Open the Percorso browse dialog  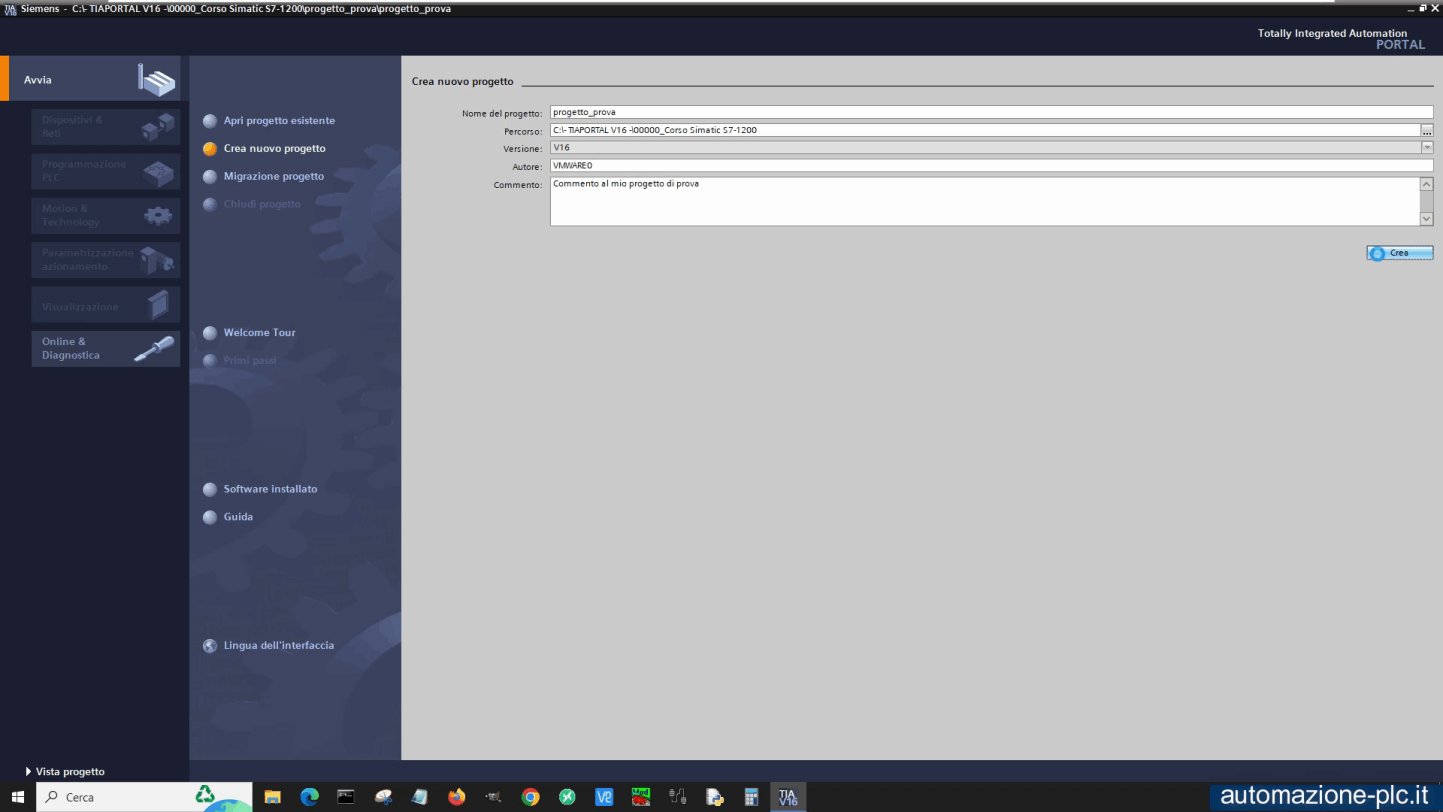pyautogui.click(x=1427, y=130)
